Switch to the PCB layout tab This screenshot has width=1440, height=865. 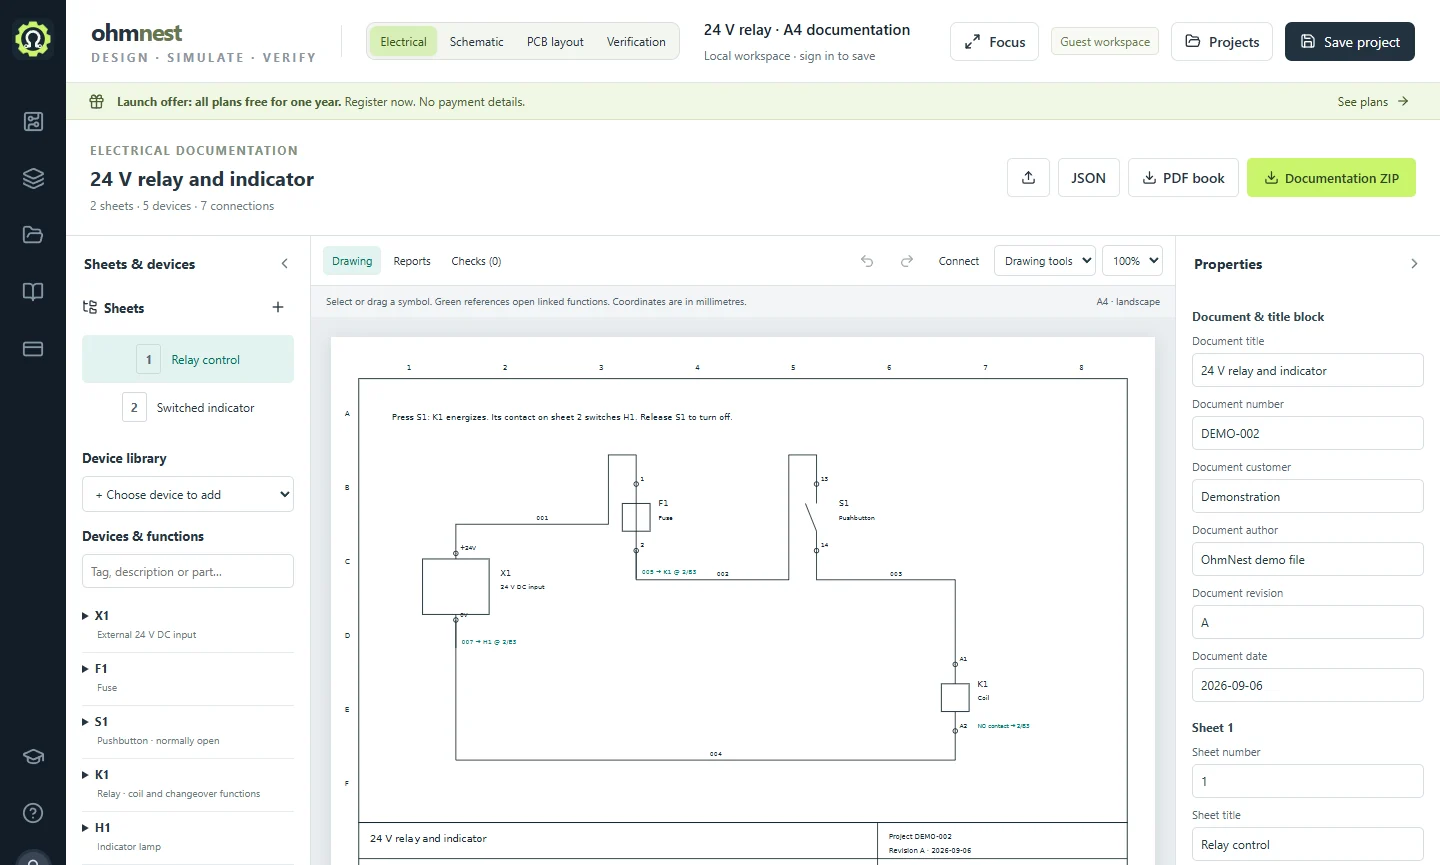pos(555,42)
